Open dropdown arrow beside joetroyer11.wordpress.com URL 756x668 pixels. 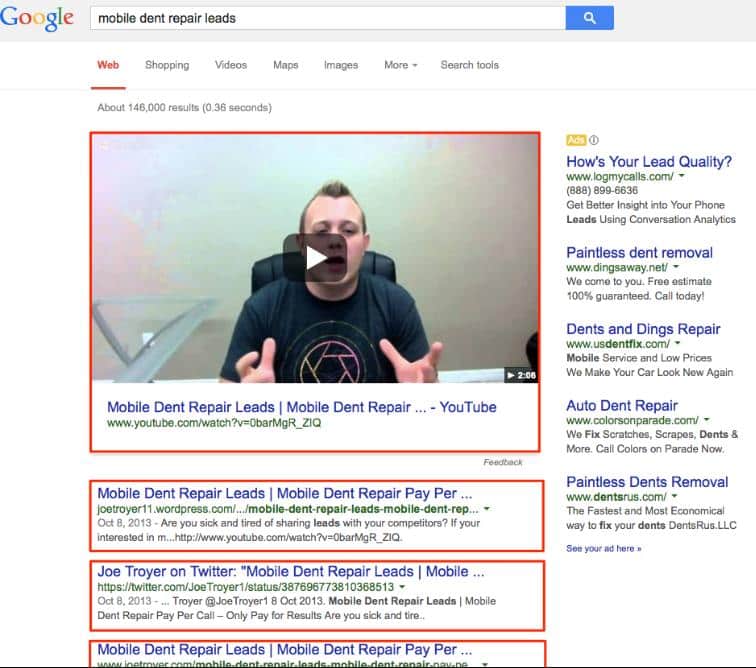tap(486, 509)
